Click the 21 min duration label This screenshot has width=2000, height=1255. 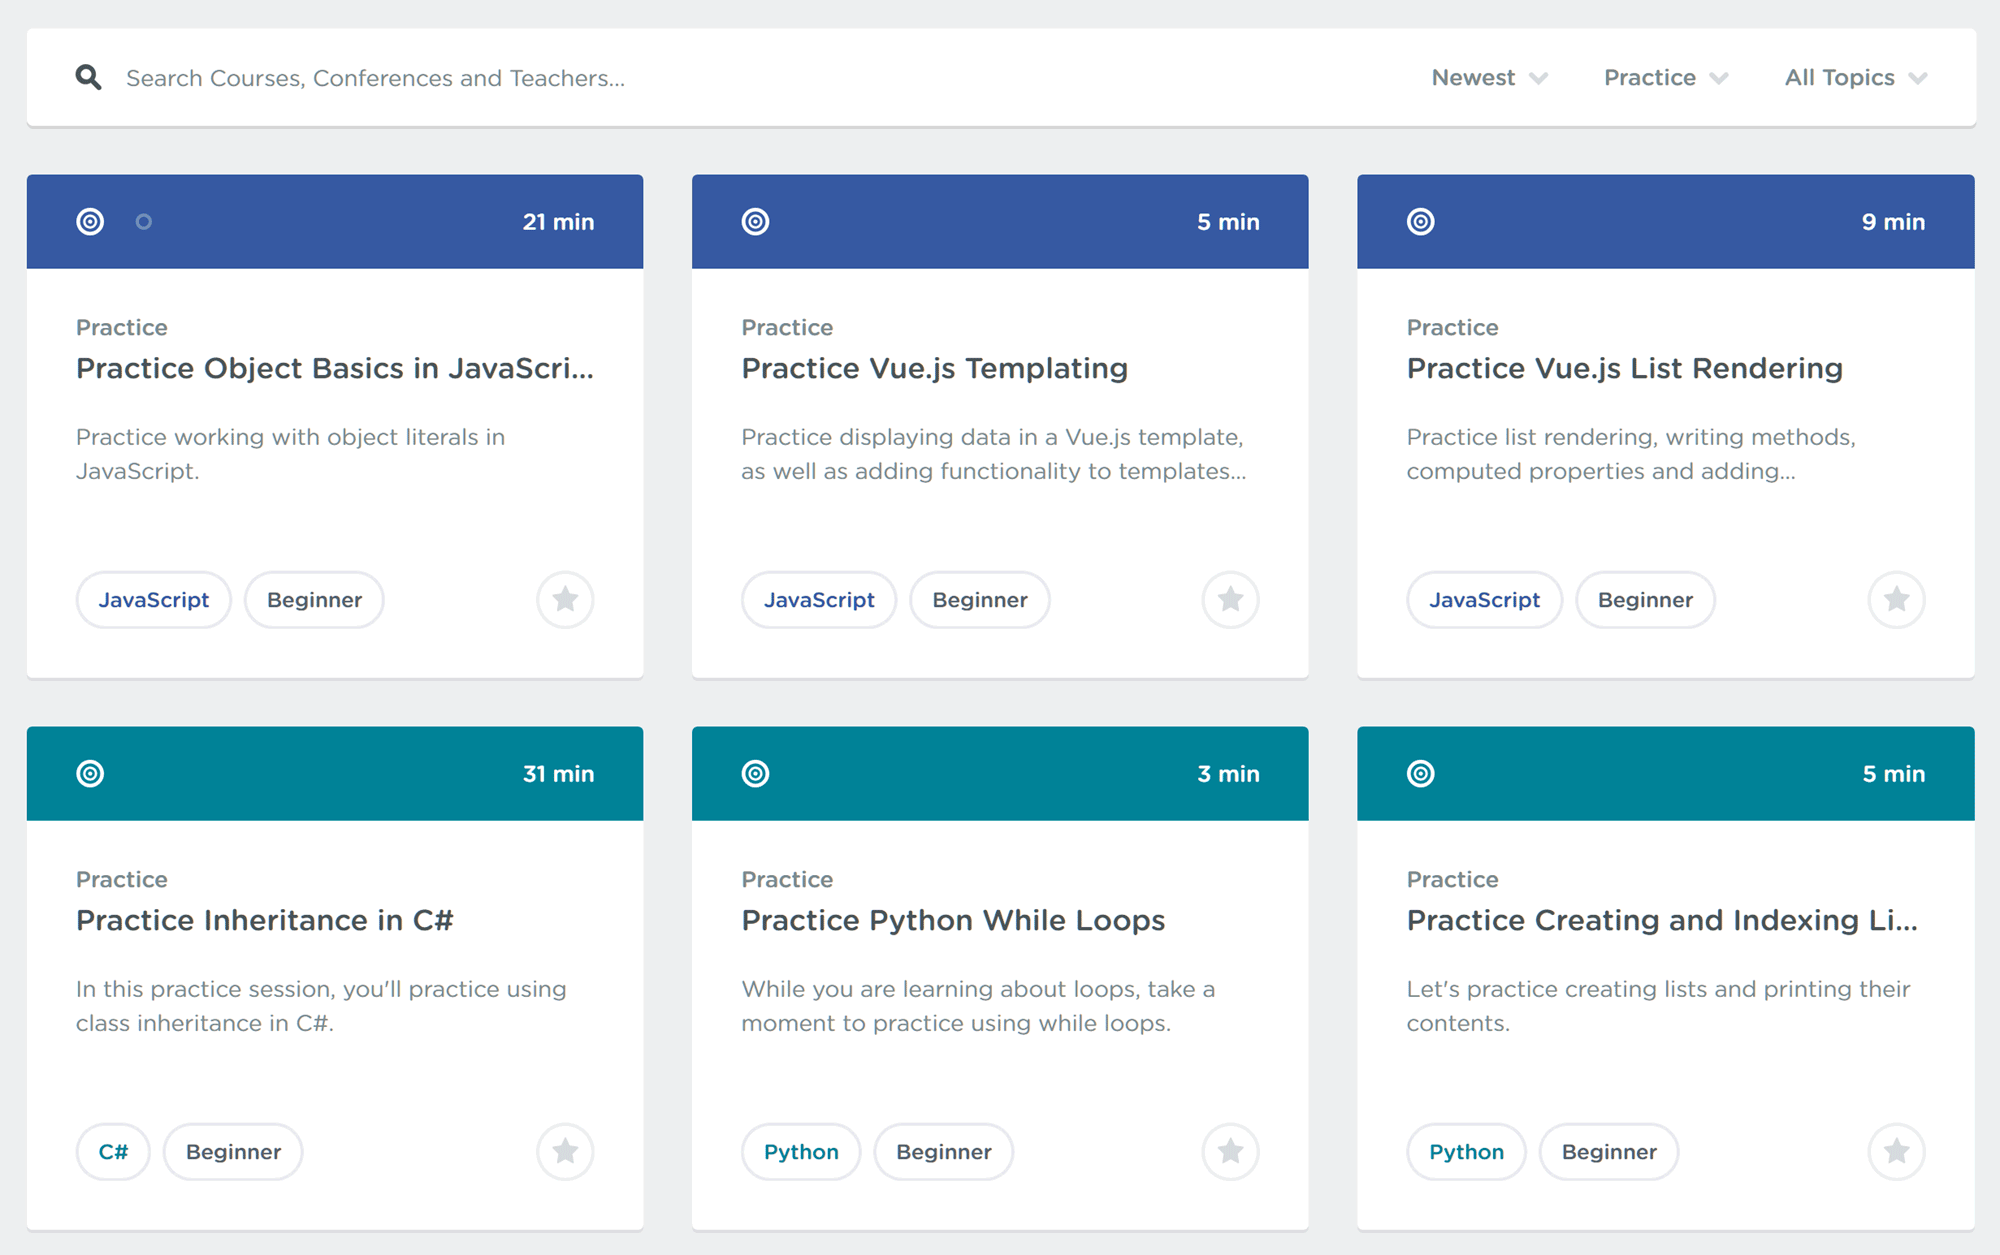(x=558, y=222)
